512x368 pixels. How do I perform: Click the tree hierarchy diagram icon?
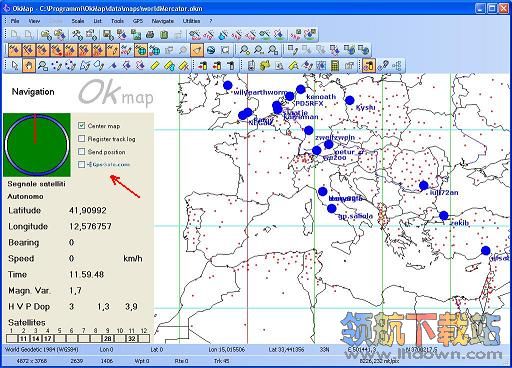[397, 66]
